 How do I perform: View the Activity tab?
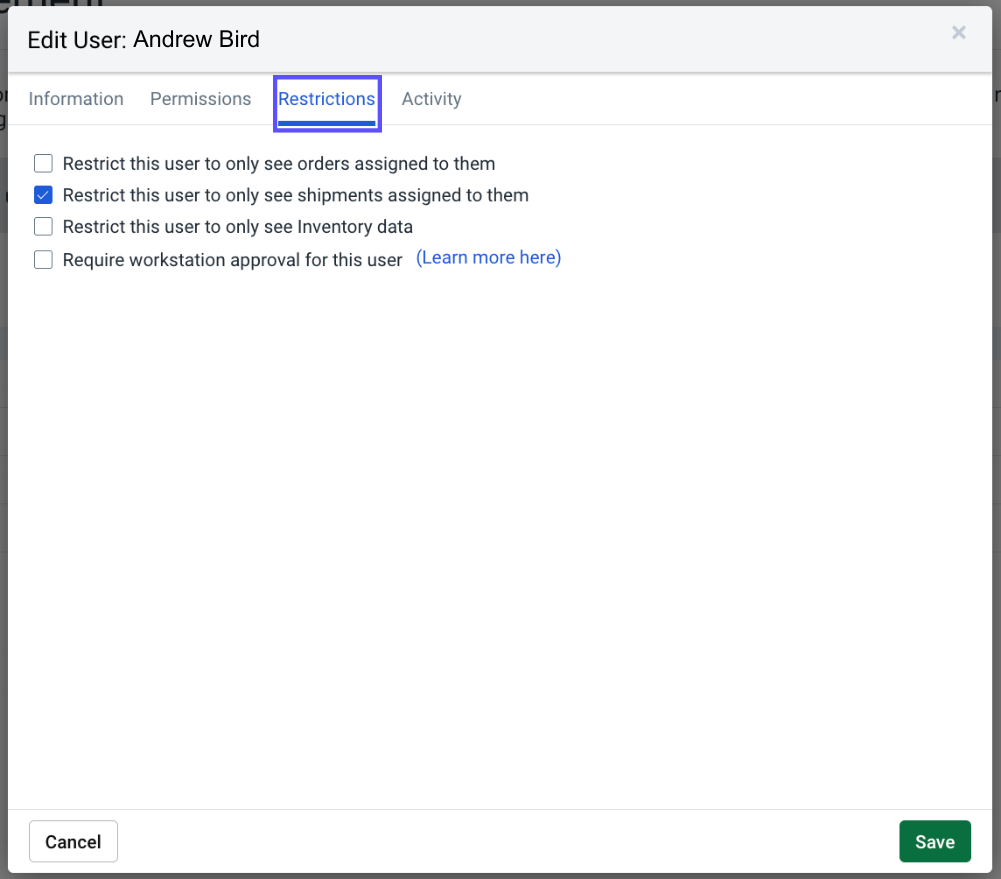pyautogui.click(x=431, y=98)
